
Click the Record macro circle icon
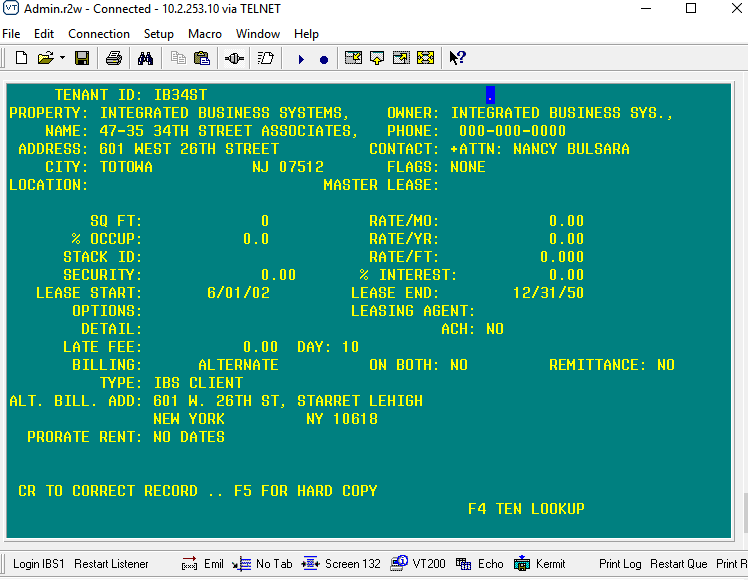click(324, 60)
